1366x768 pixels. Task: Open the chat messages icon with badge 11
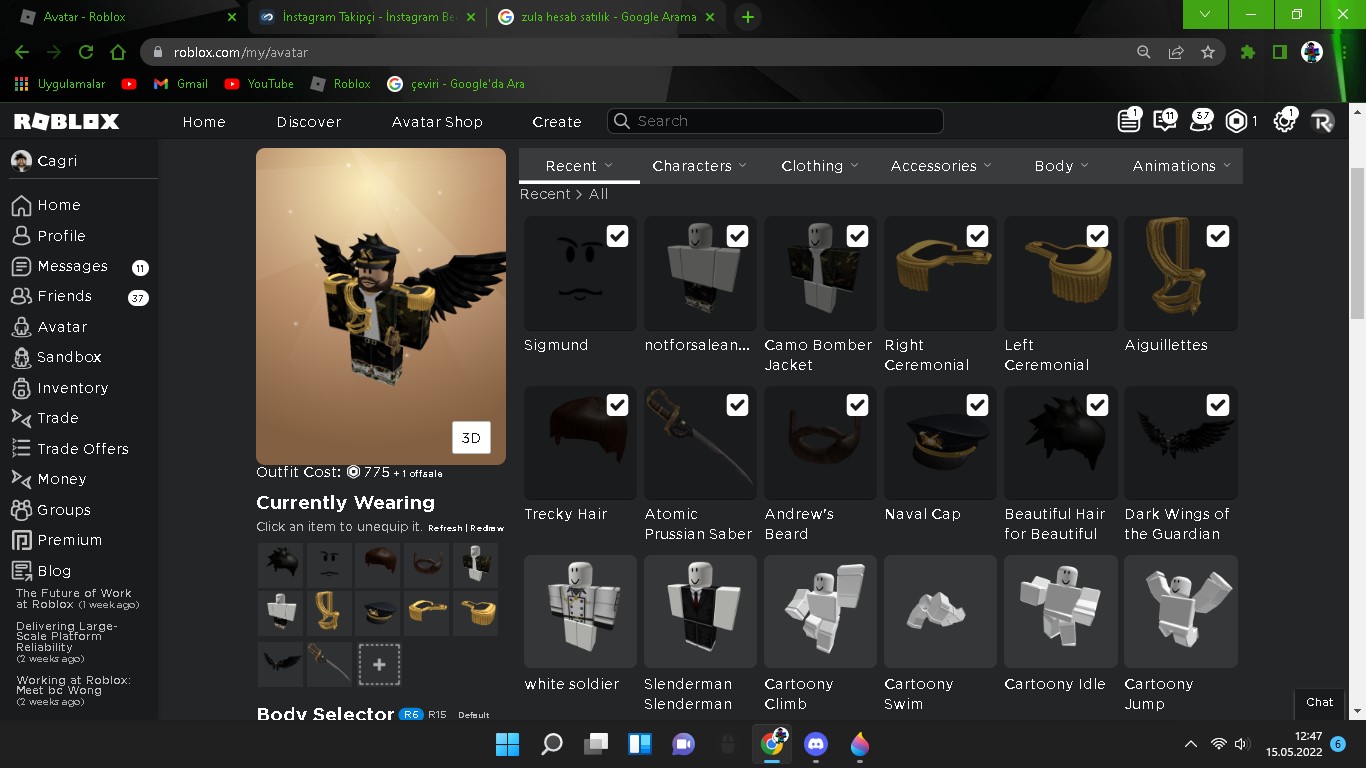[1165, 121]
